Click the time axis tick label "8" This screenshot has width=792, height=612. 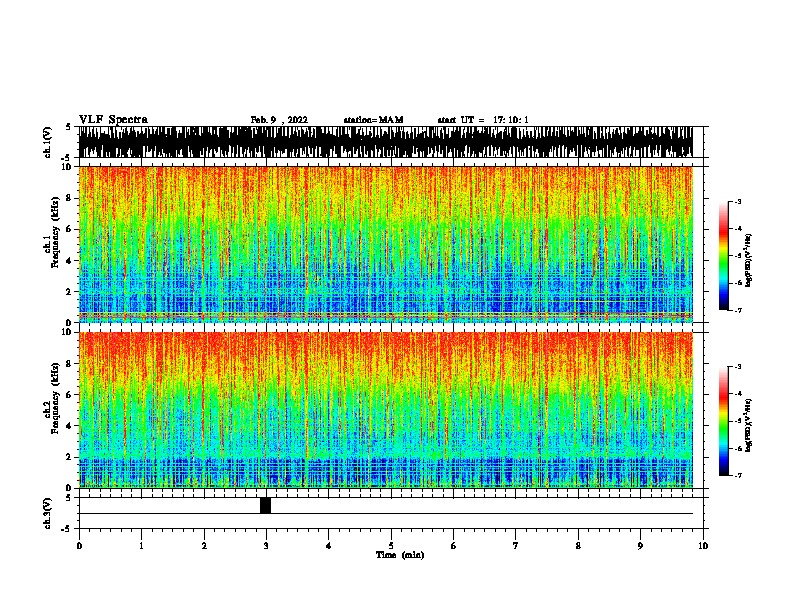(x=578, y=546)
